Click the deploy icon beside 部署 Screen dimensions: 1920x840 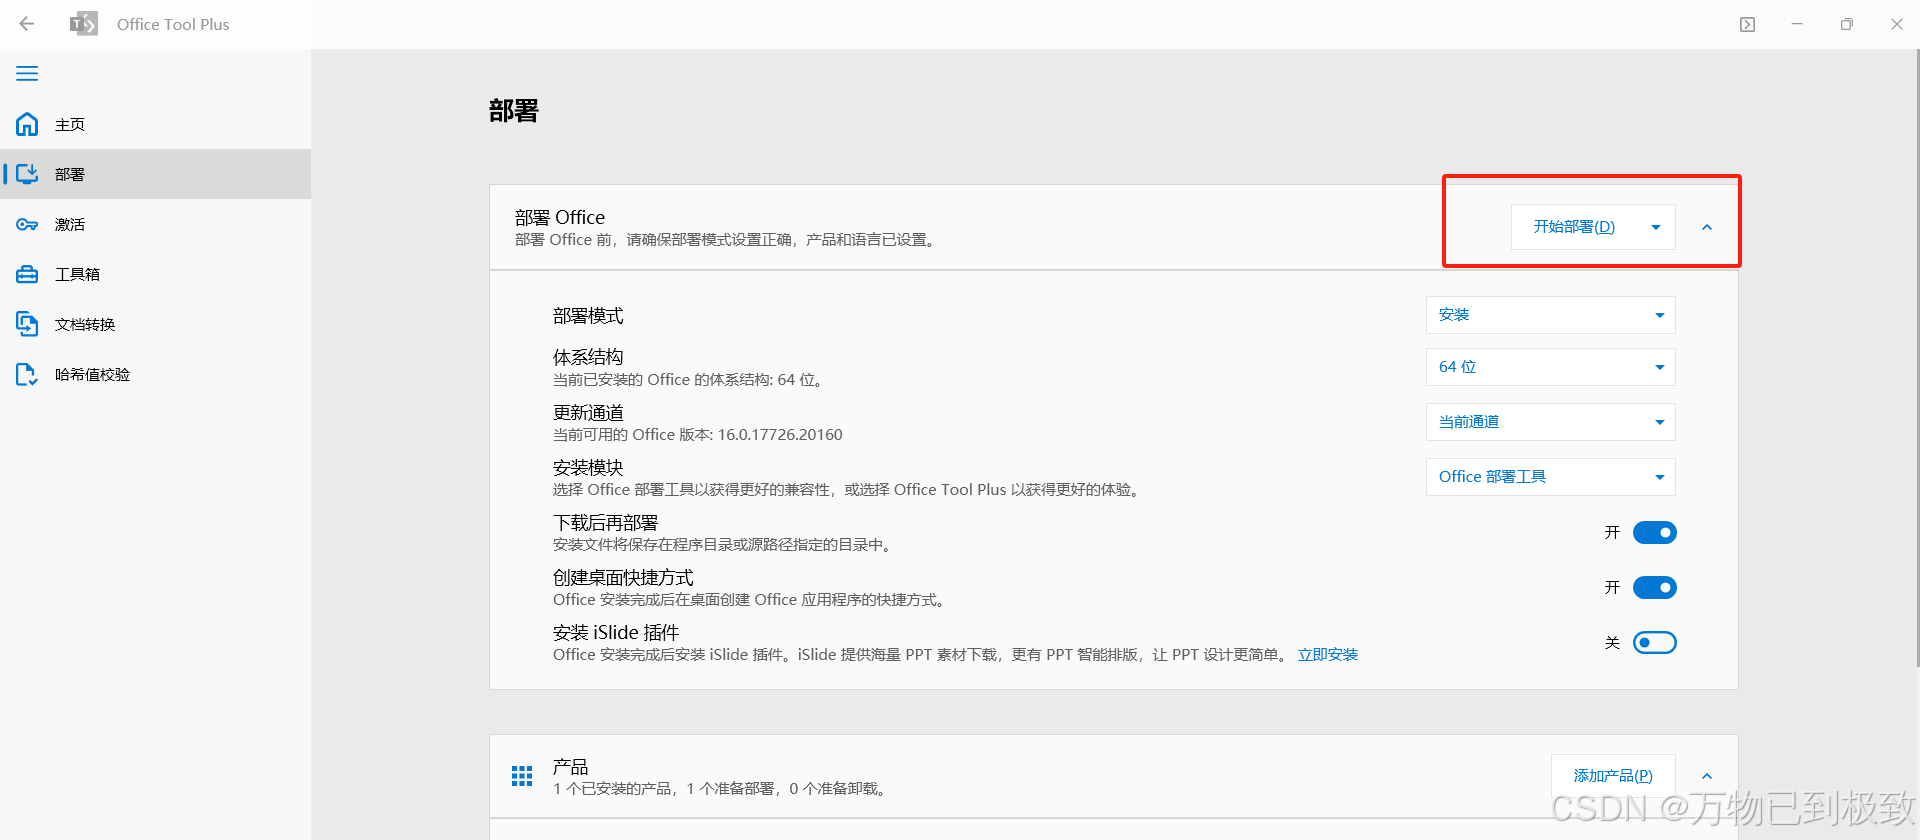[27, 174]
